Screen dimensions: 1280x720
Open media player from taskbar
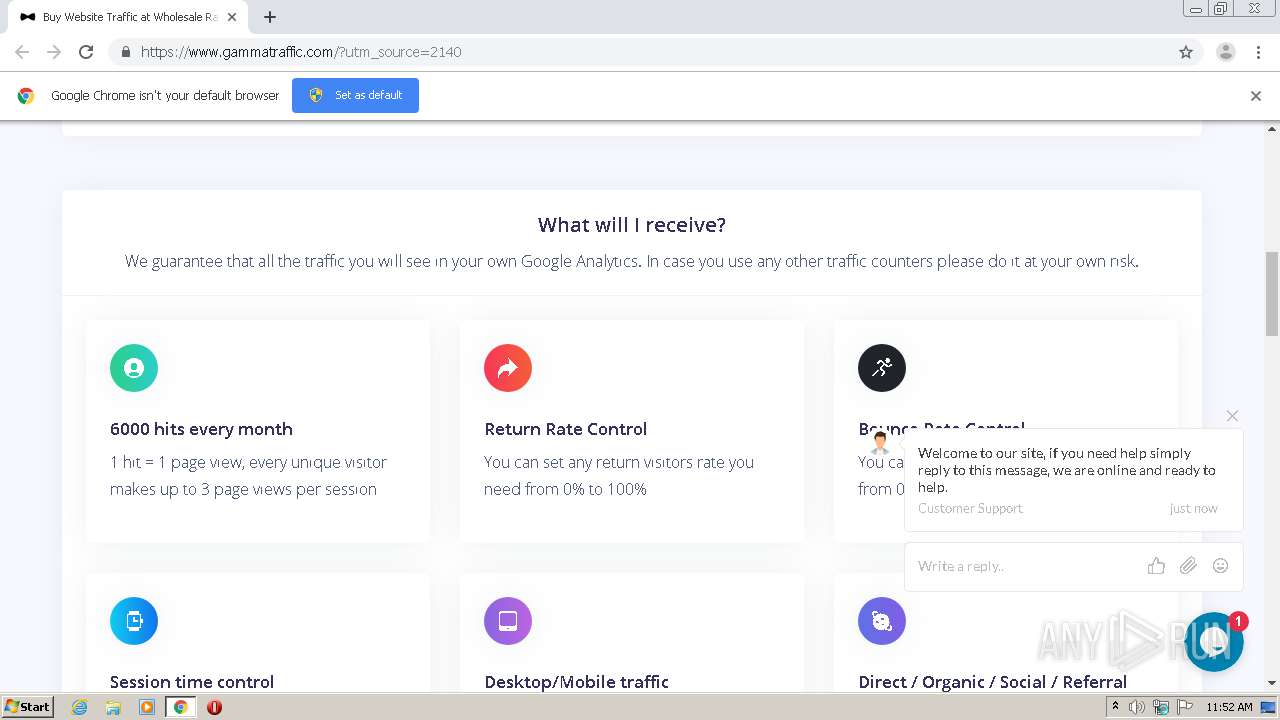click(x=147, y=707)
